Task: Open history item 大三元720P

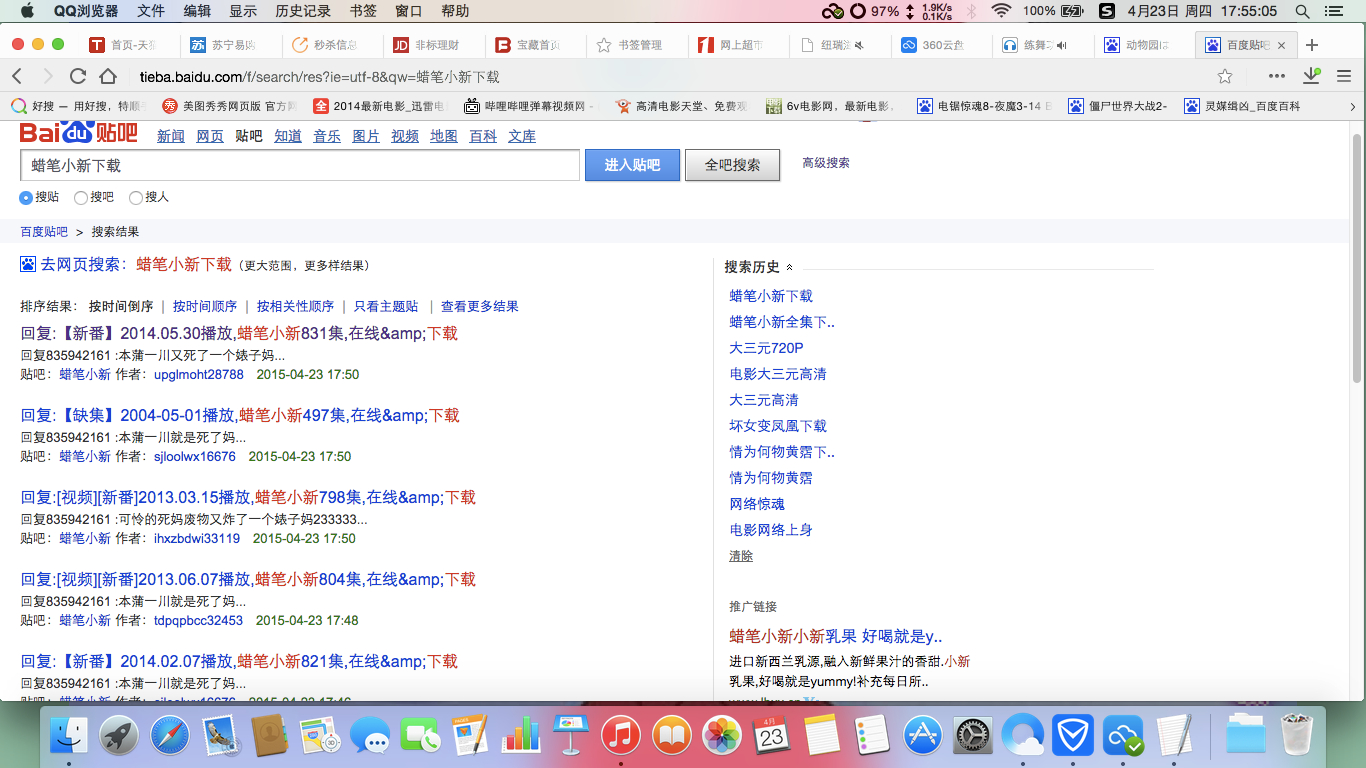Action: [x=766, y=348]
